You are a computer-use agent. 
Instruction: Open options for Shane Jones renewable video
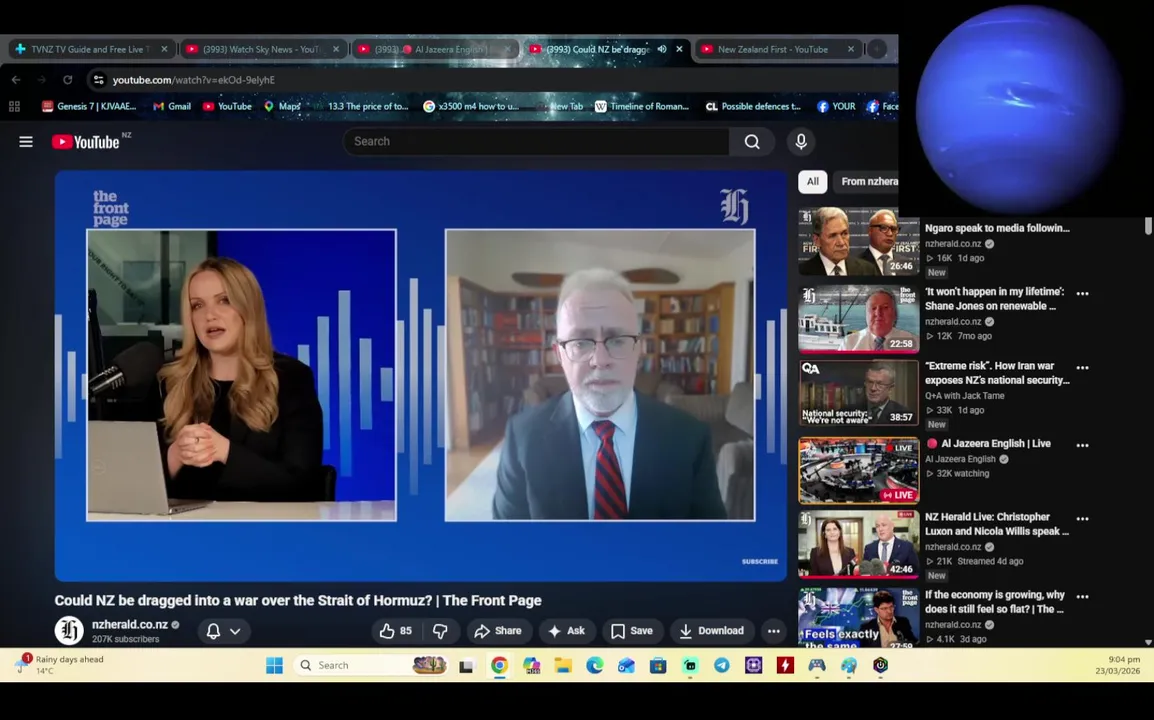(1083, 293)
